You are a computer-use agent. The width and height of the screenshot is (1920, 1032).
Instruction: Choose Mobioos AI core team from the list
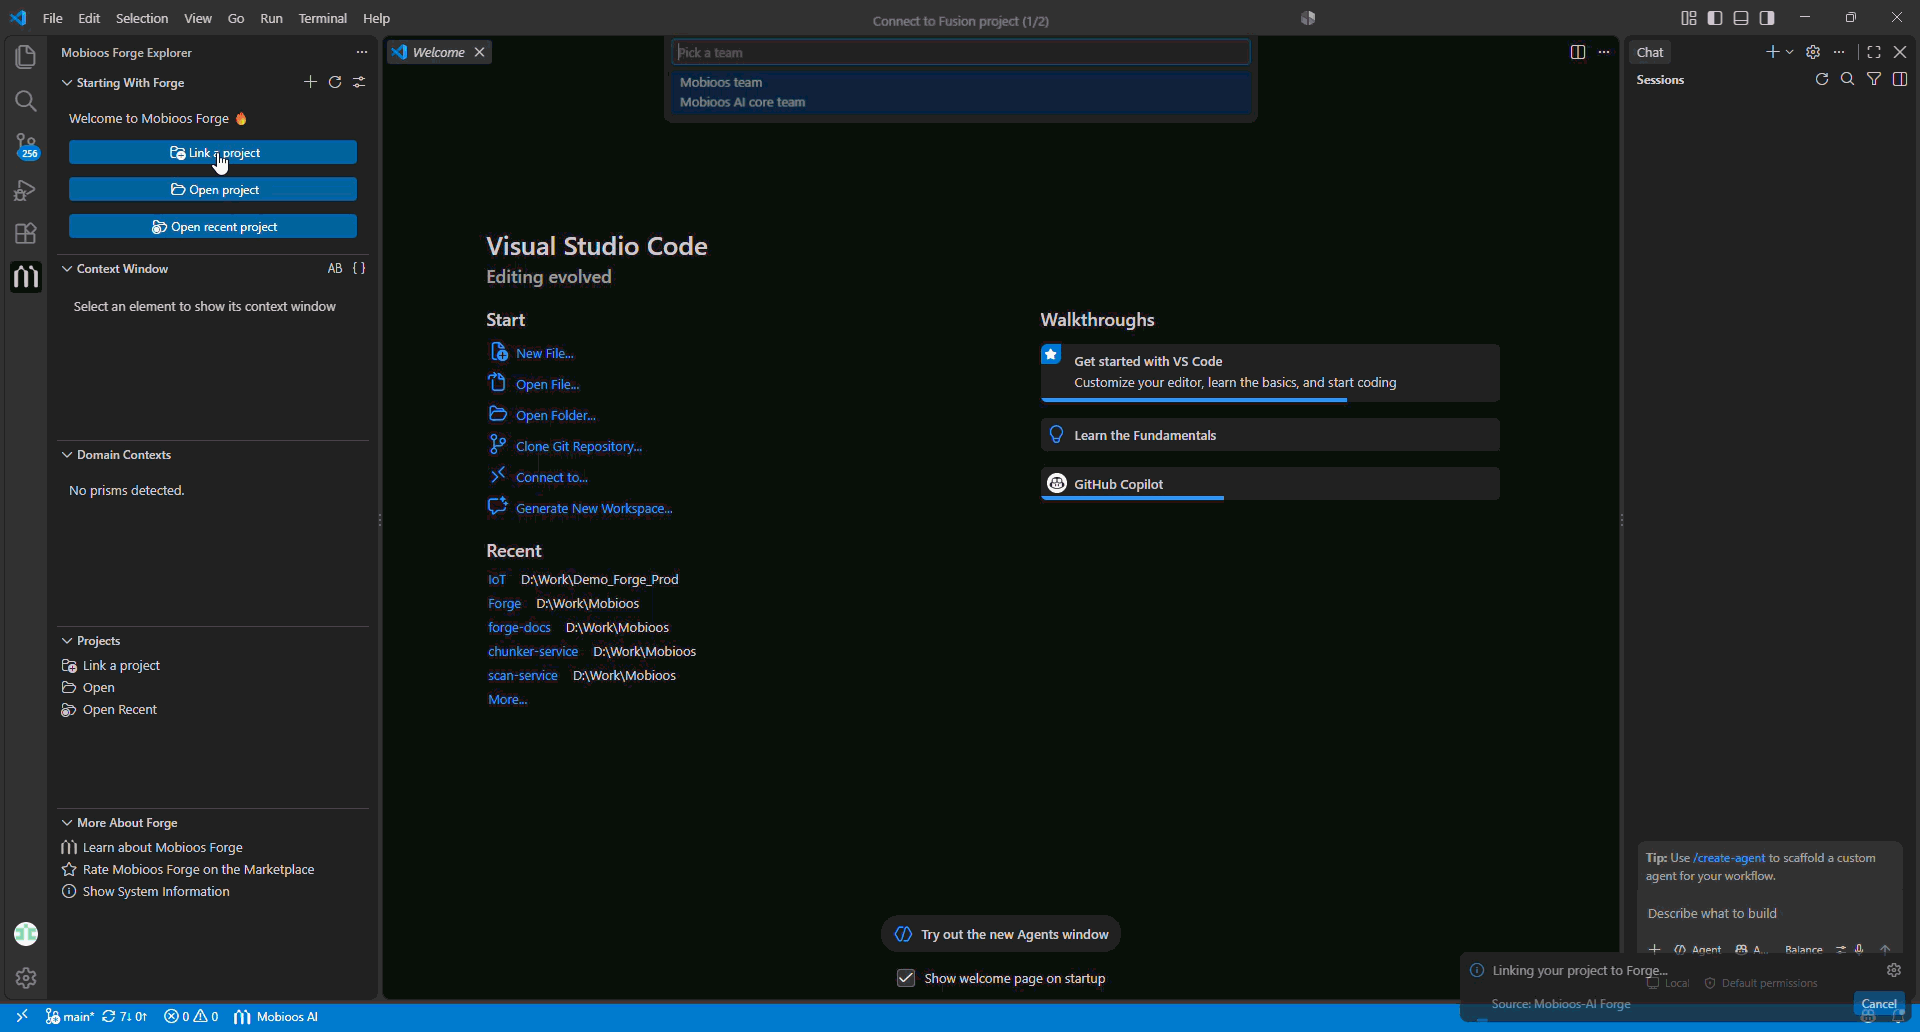click(x=961, y=102)
